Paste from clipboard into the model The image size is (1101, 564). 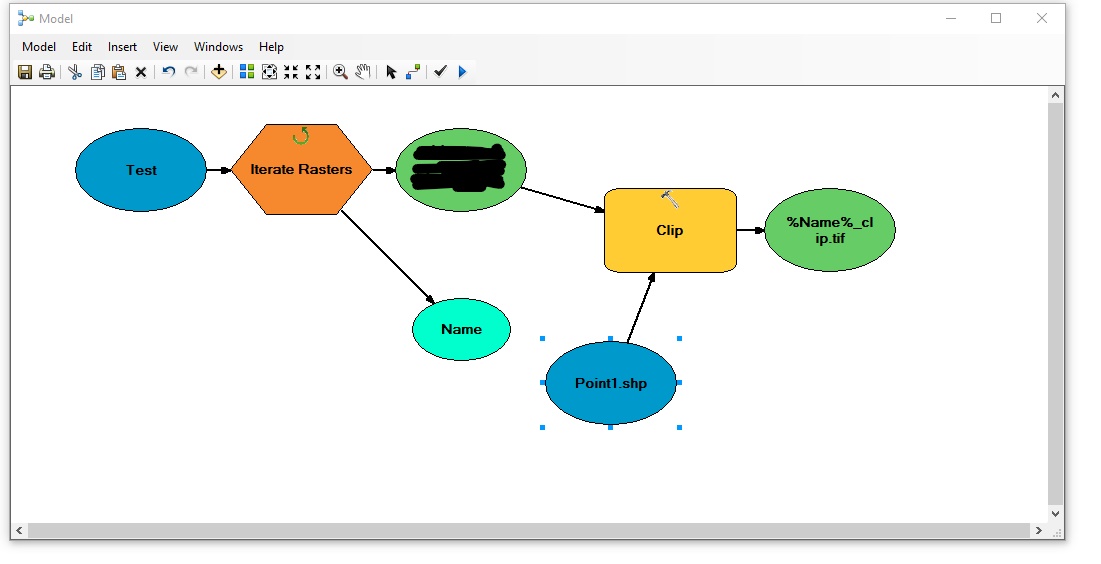tap(119, 72)
